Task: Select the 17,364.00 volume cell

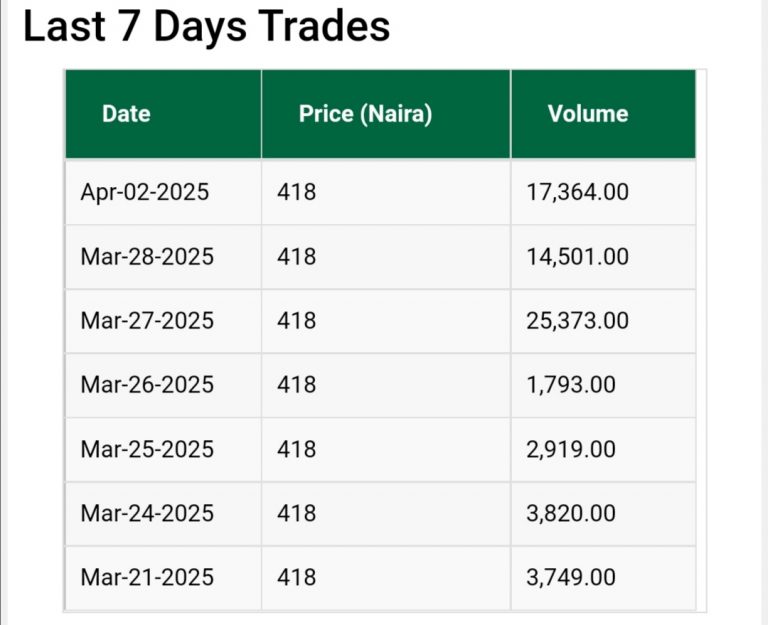Action: [x=577, y=192]
